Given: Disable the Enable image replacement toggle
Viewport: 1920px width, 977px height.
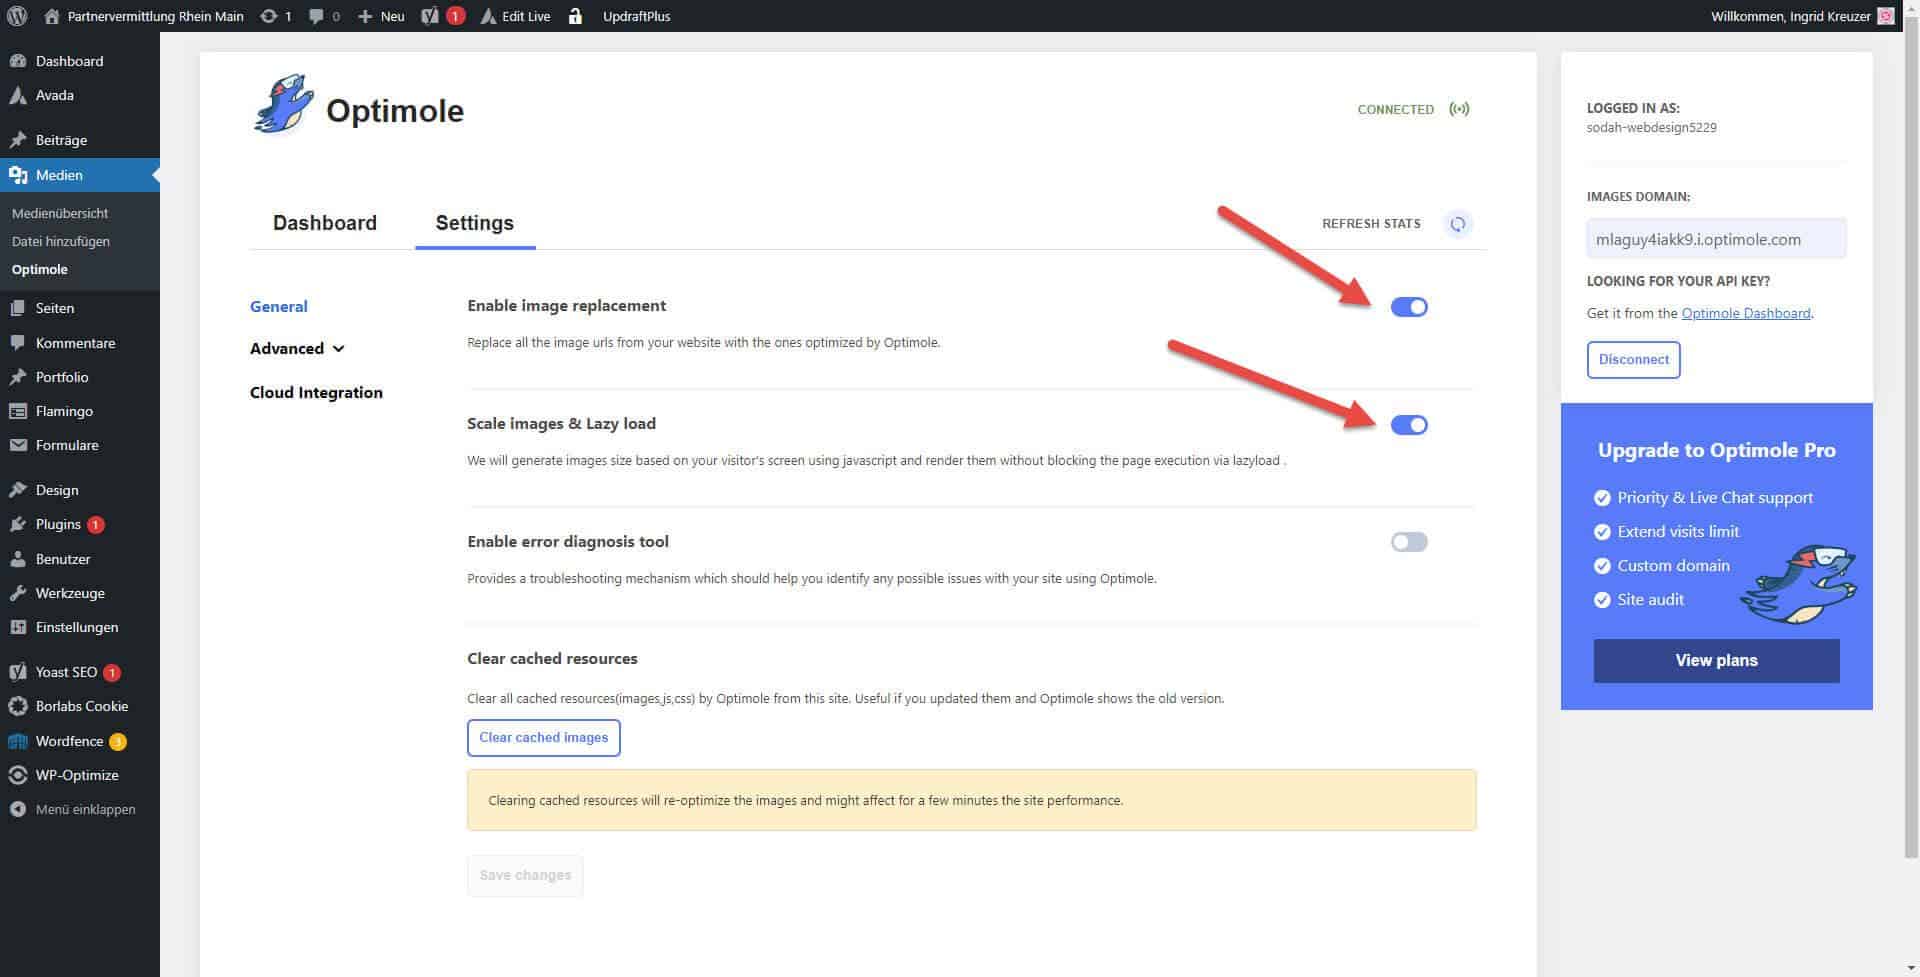Looking at the screenshot, I should 1409,307.
